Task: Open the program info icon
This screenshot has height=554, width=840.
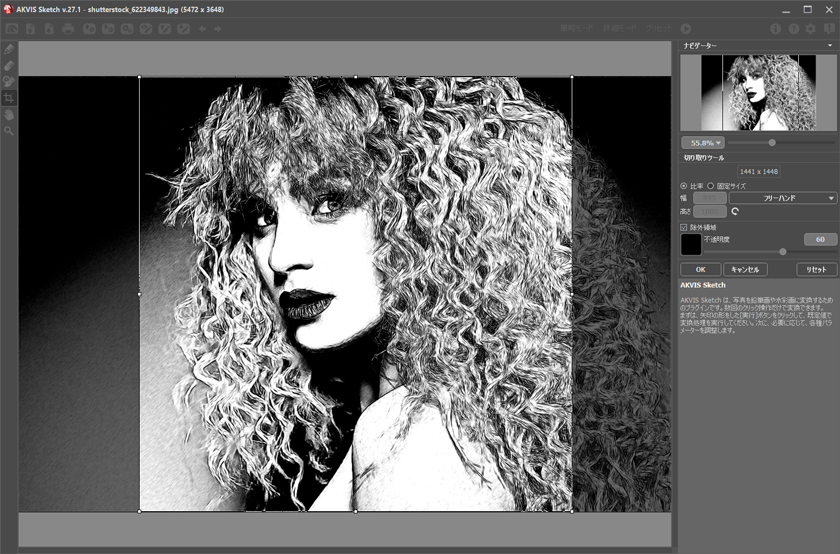Action: click(775, 29)
